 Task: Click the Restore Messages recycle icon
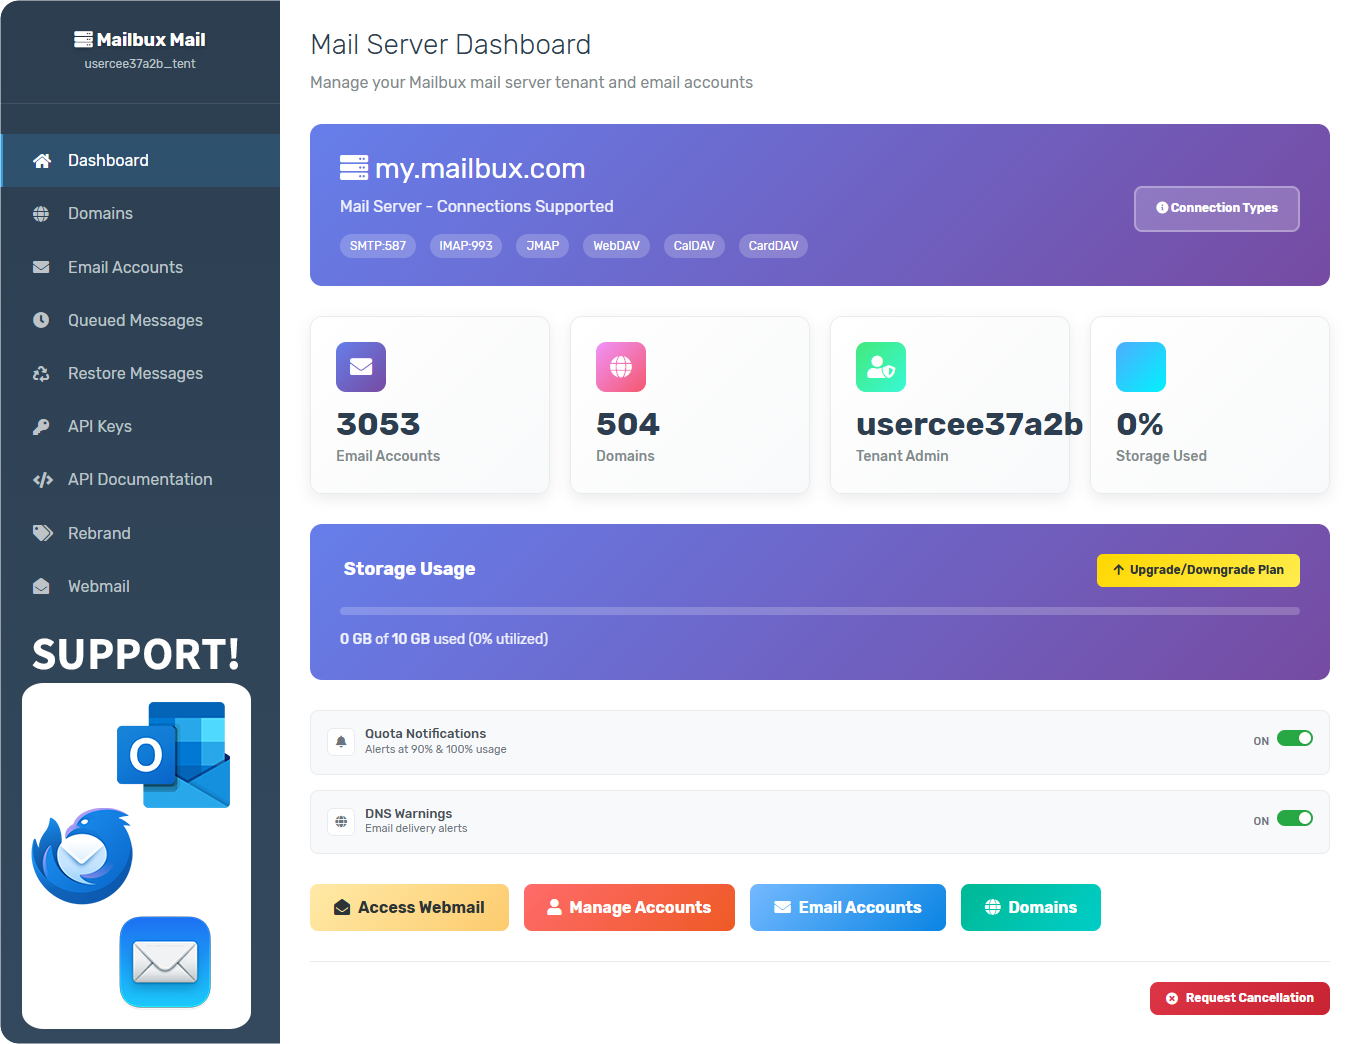41,373
